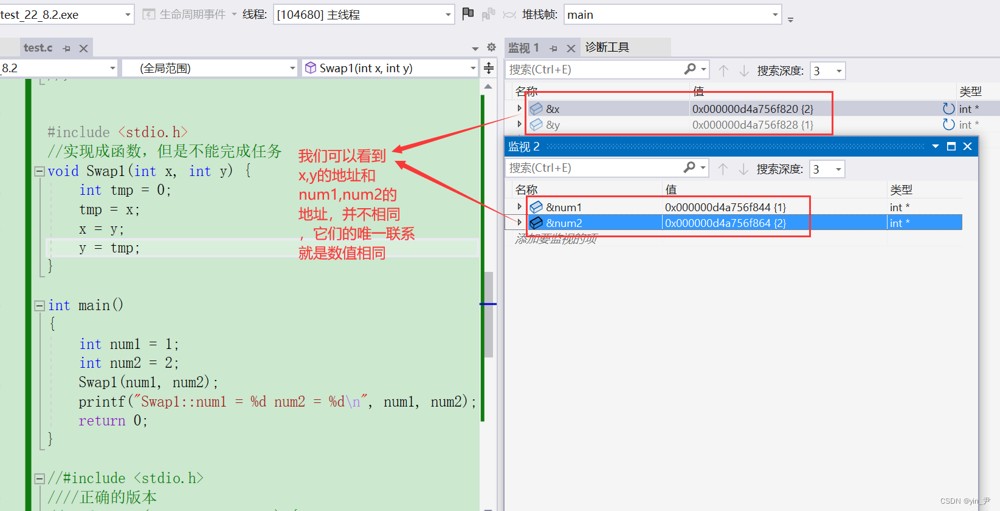1000x511 pixels.
Task: Collapse the commented #include code block
Action: click(40, 478)
